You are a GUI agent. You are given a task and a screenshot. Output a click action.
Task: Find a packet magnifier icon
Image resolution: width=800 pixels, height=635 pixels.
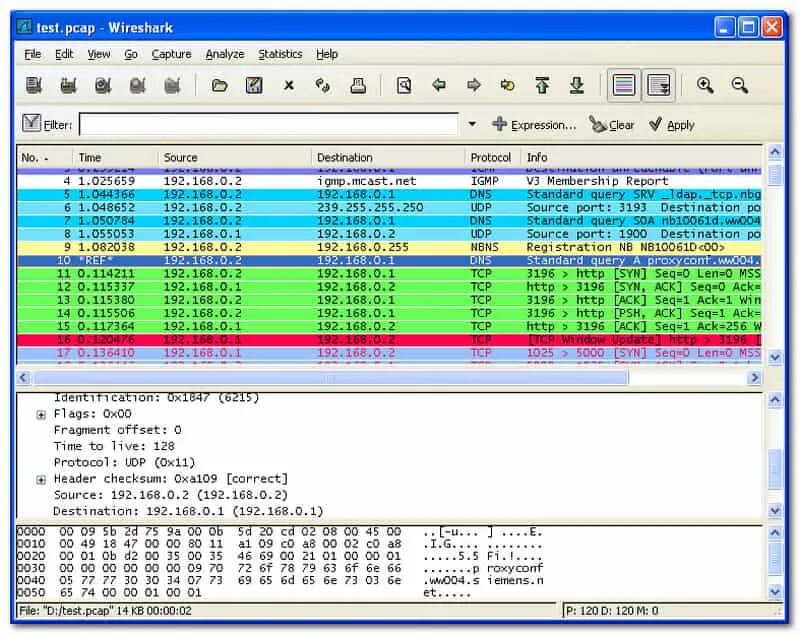coord(404,85)
